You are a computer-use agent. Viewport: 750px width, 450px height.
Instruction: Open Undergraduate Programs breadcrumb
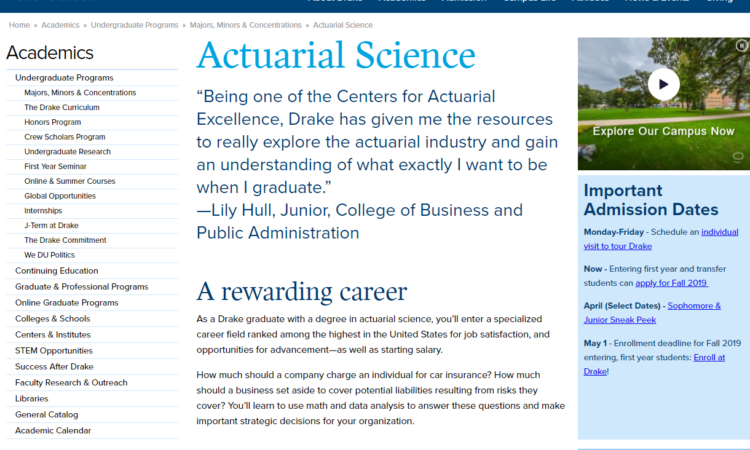click(x=134, y=25)
